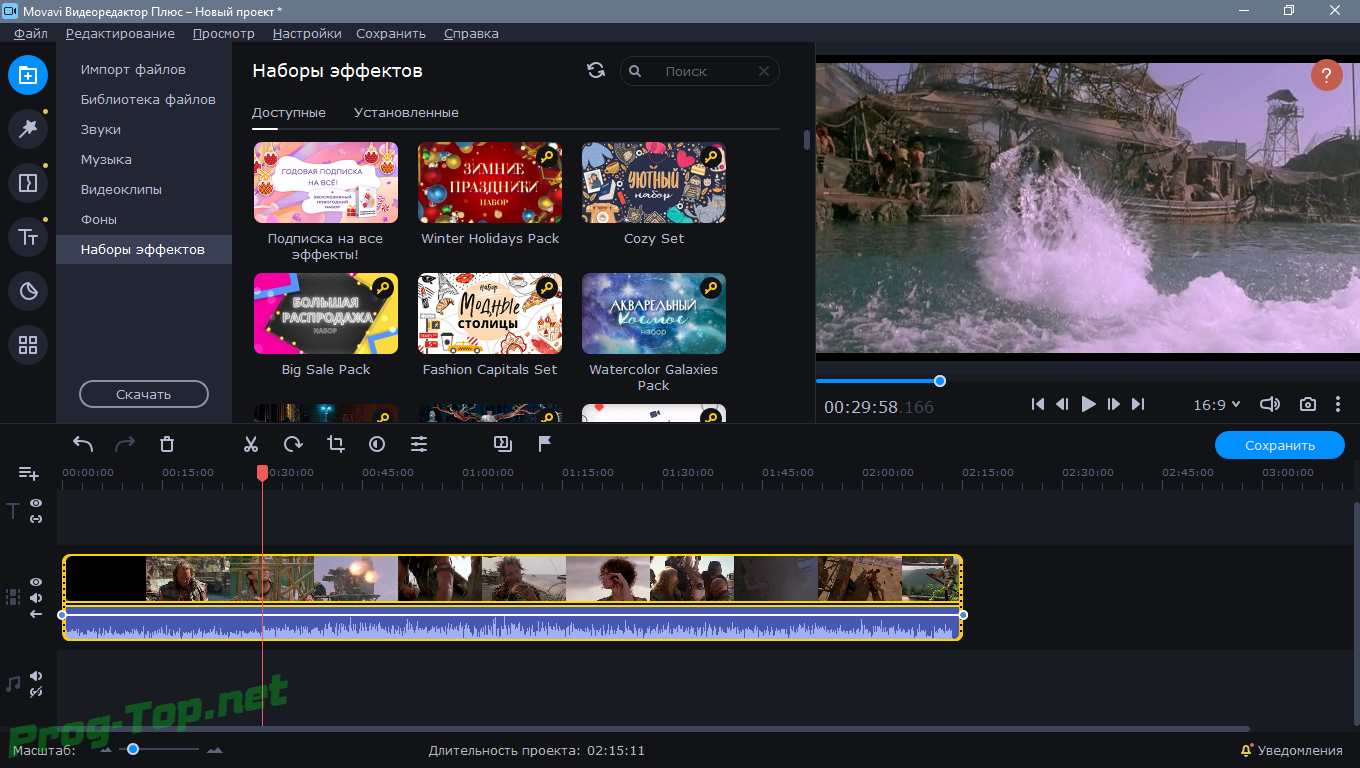
Task: Open the titles Tт tab
Action: [28, 237]
